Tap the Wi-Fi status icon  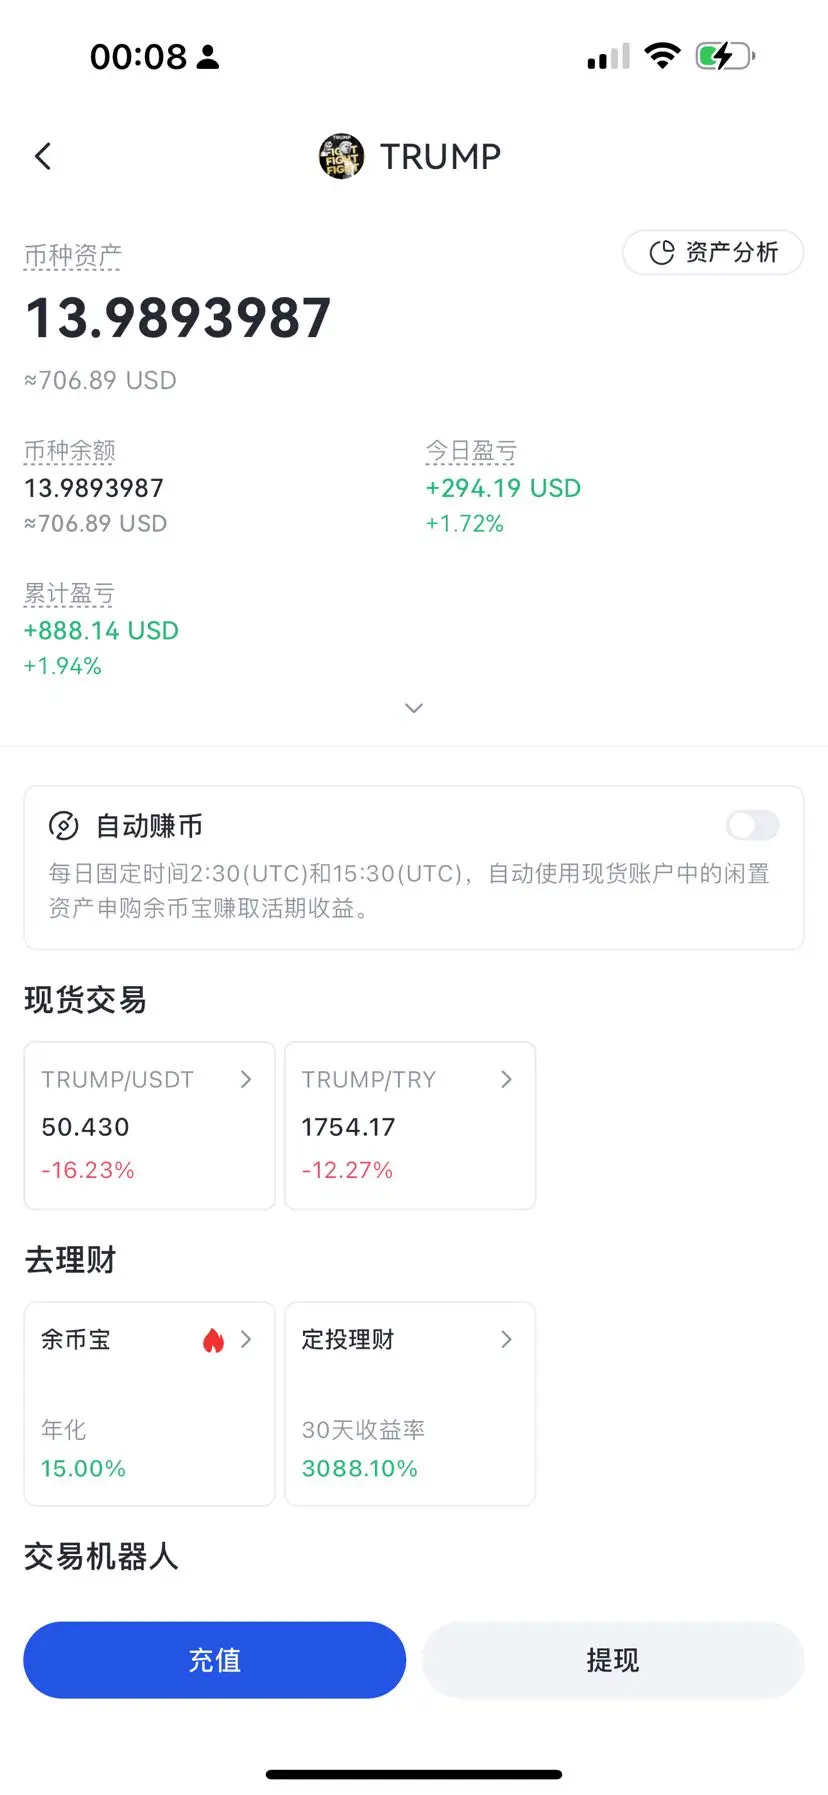662,56
